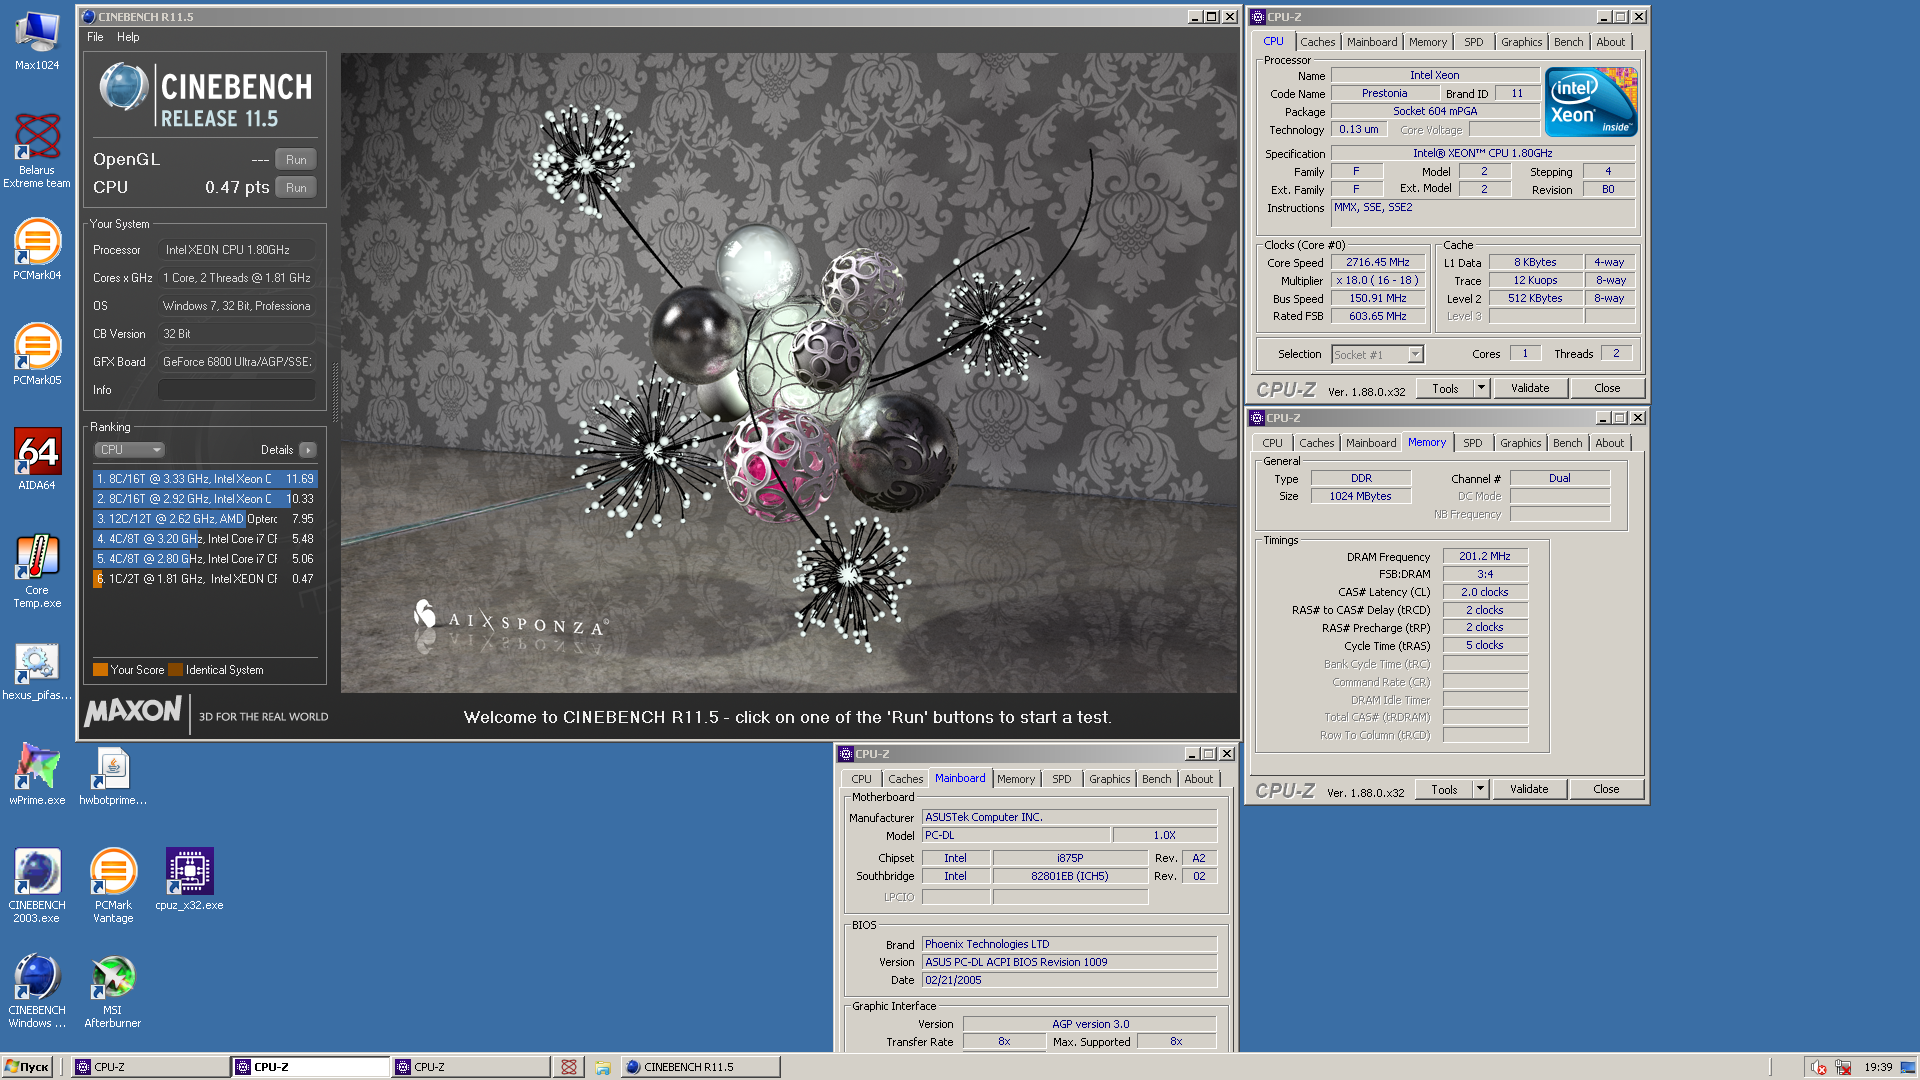The image size is (1920, 1080).
Task: Click Close in the top CPU-Z window
Action: point(1607,388)
